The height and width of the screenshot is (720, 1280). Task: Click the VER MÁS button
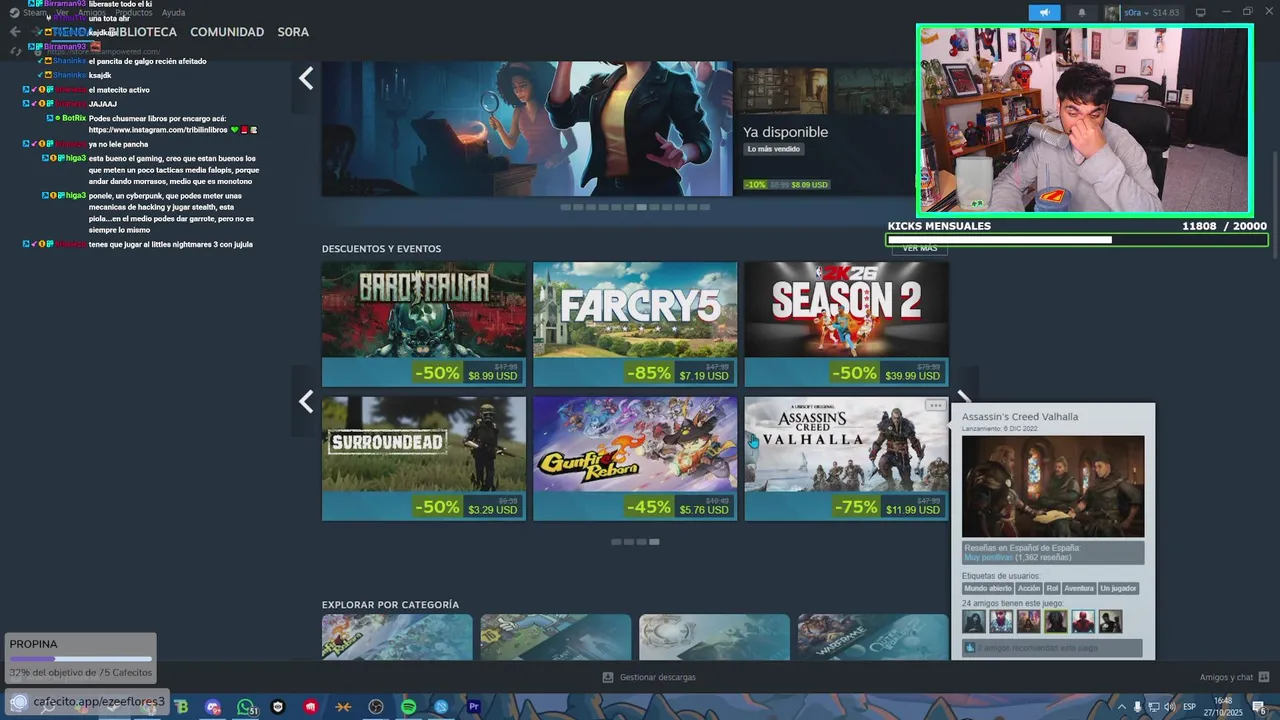(920, 249)
